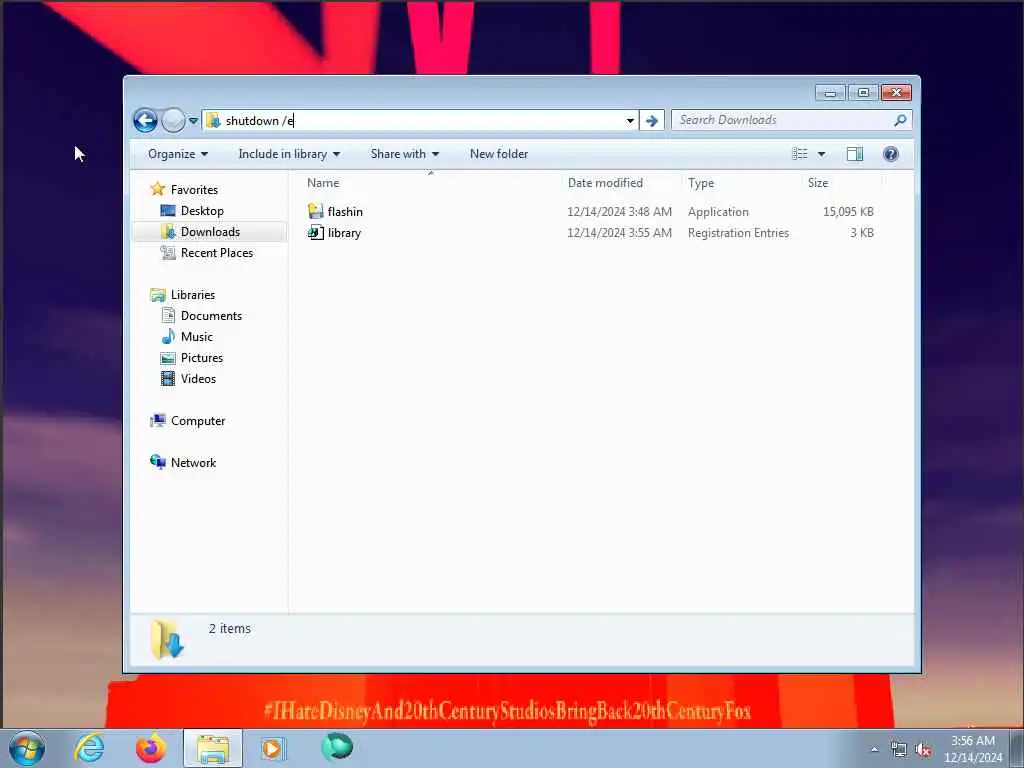This screenshot has height=768, width=1024.
Task: Open the Videos library
Action: pos(198,379)
